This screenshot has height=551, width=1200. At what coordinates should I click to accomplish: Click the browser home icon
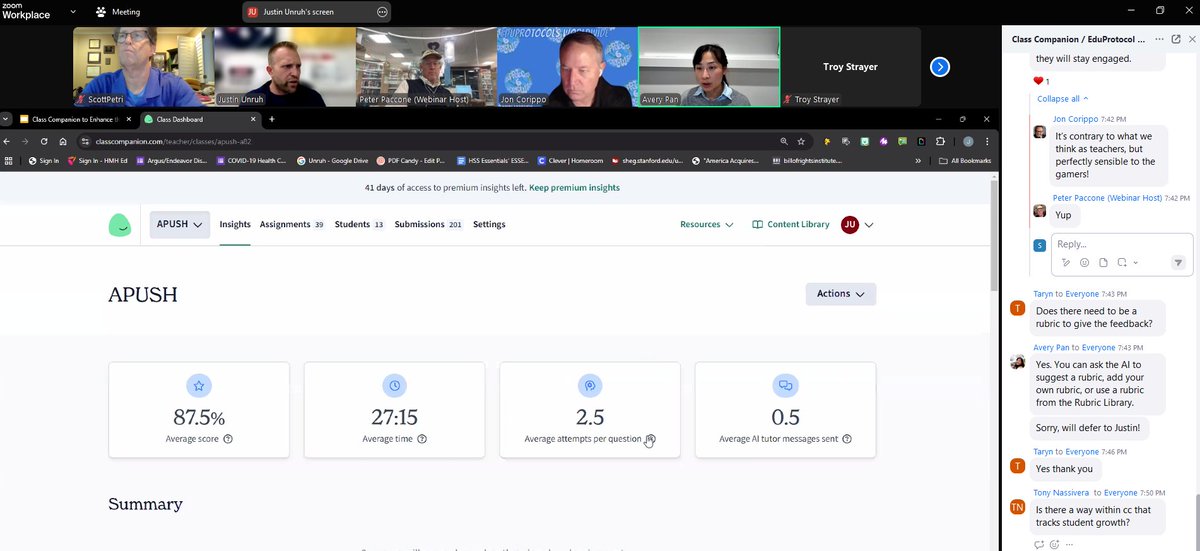tap(63, 142)
